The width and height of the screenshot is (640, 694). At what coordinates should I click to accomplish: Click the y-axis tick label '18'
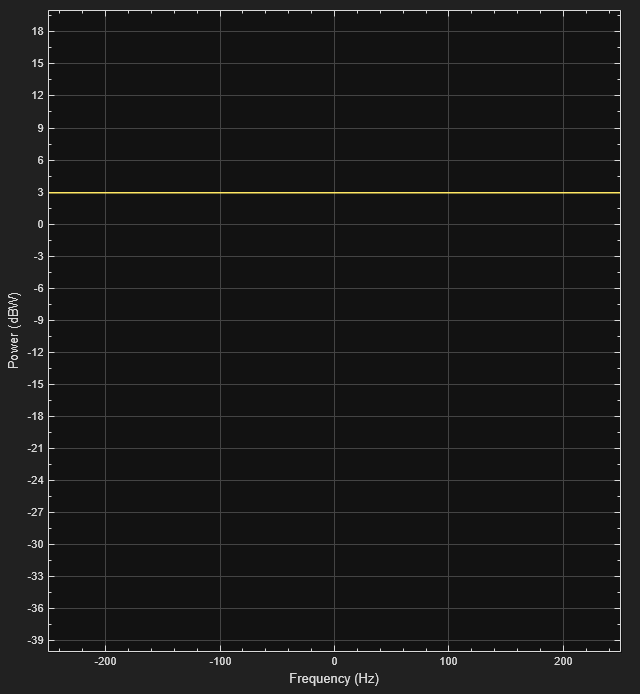click(38, 31)
